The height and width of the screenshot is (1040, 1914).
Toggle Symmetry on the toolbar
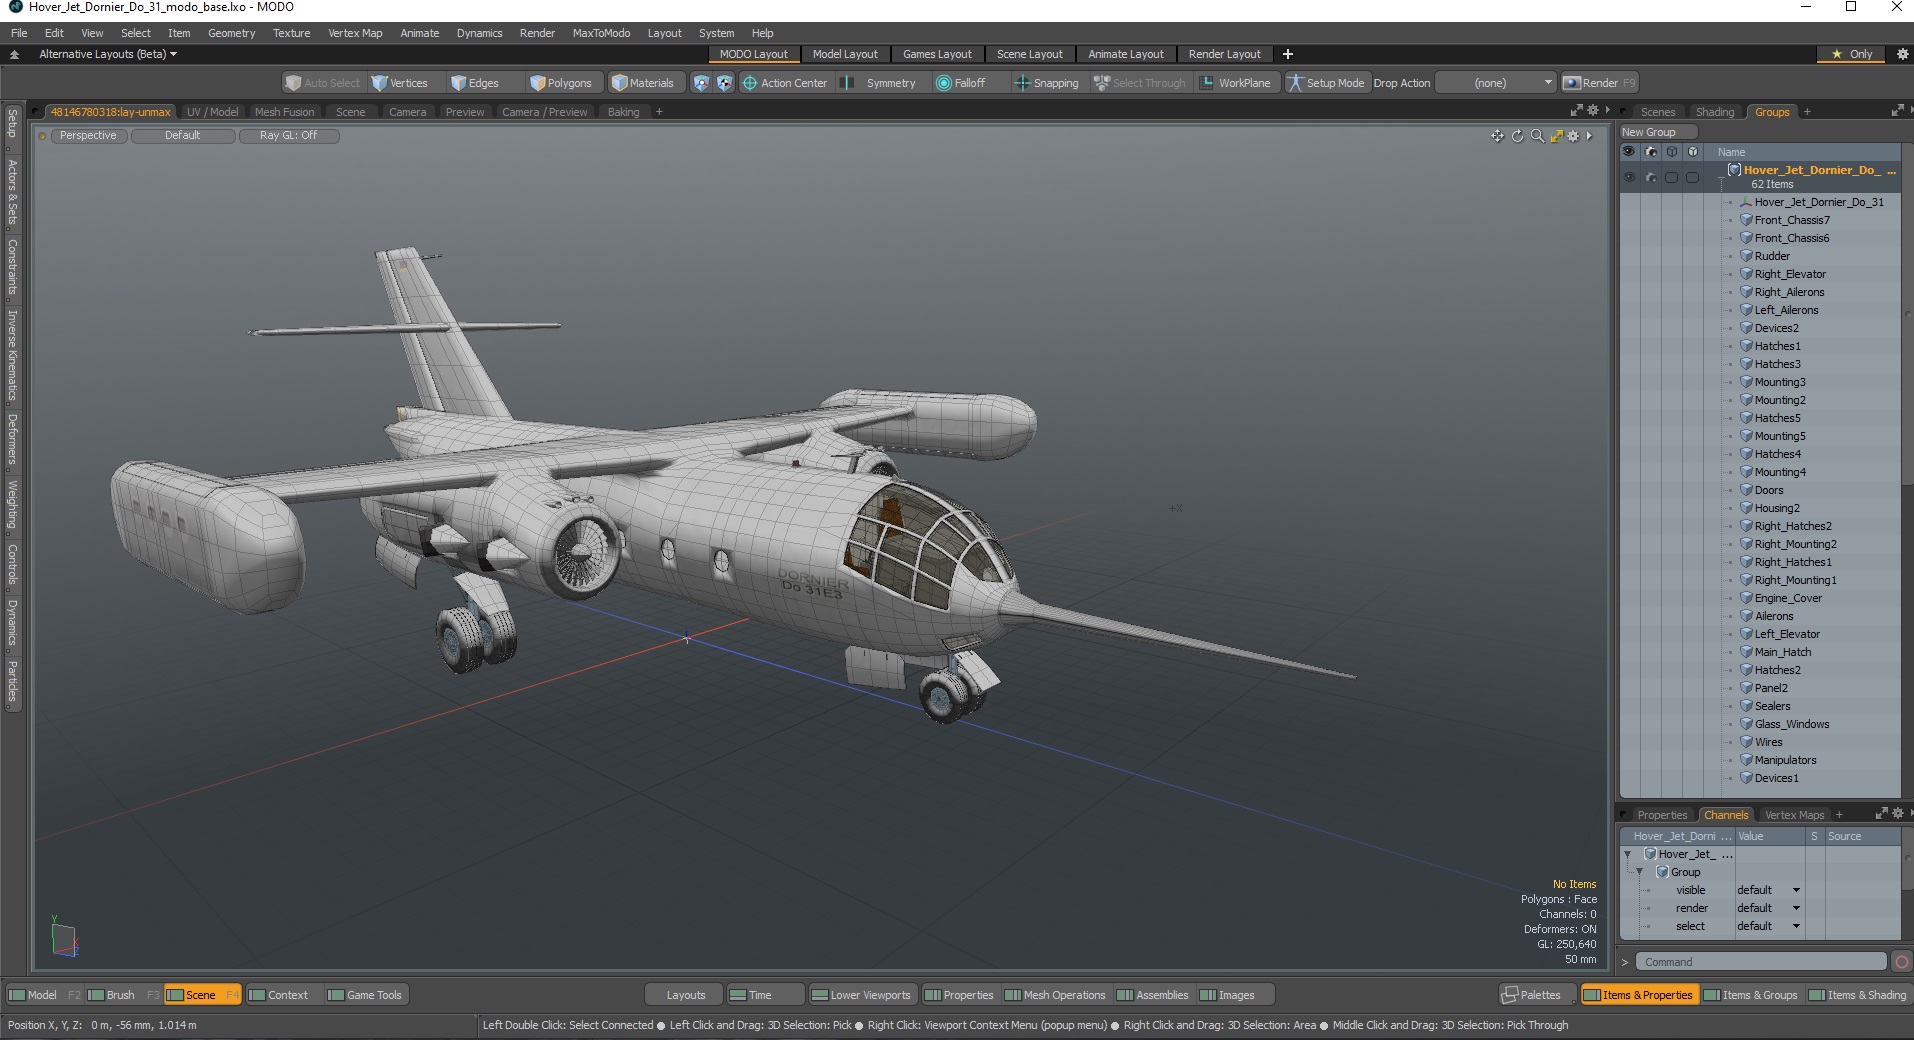pyautogui.click(x=879, y=83)
